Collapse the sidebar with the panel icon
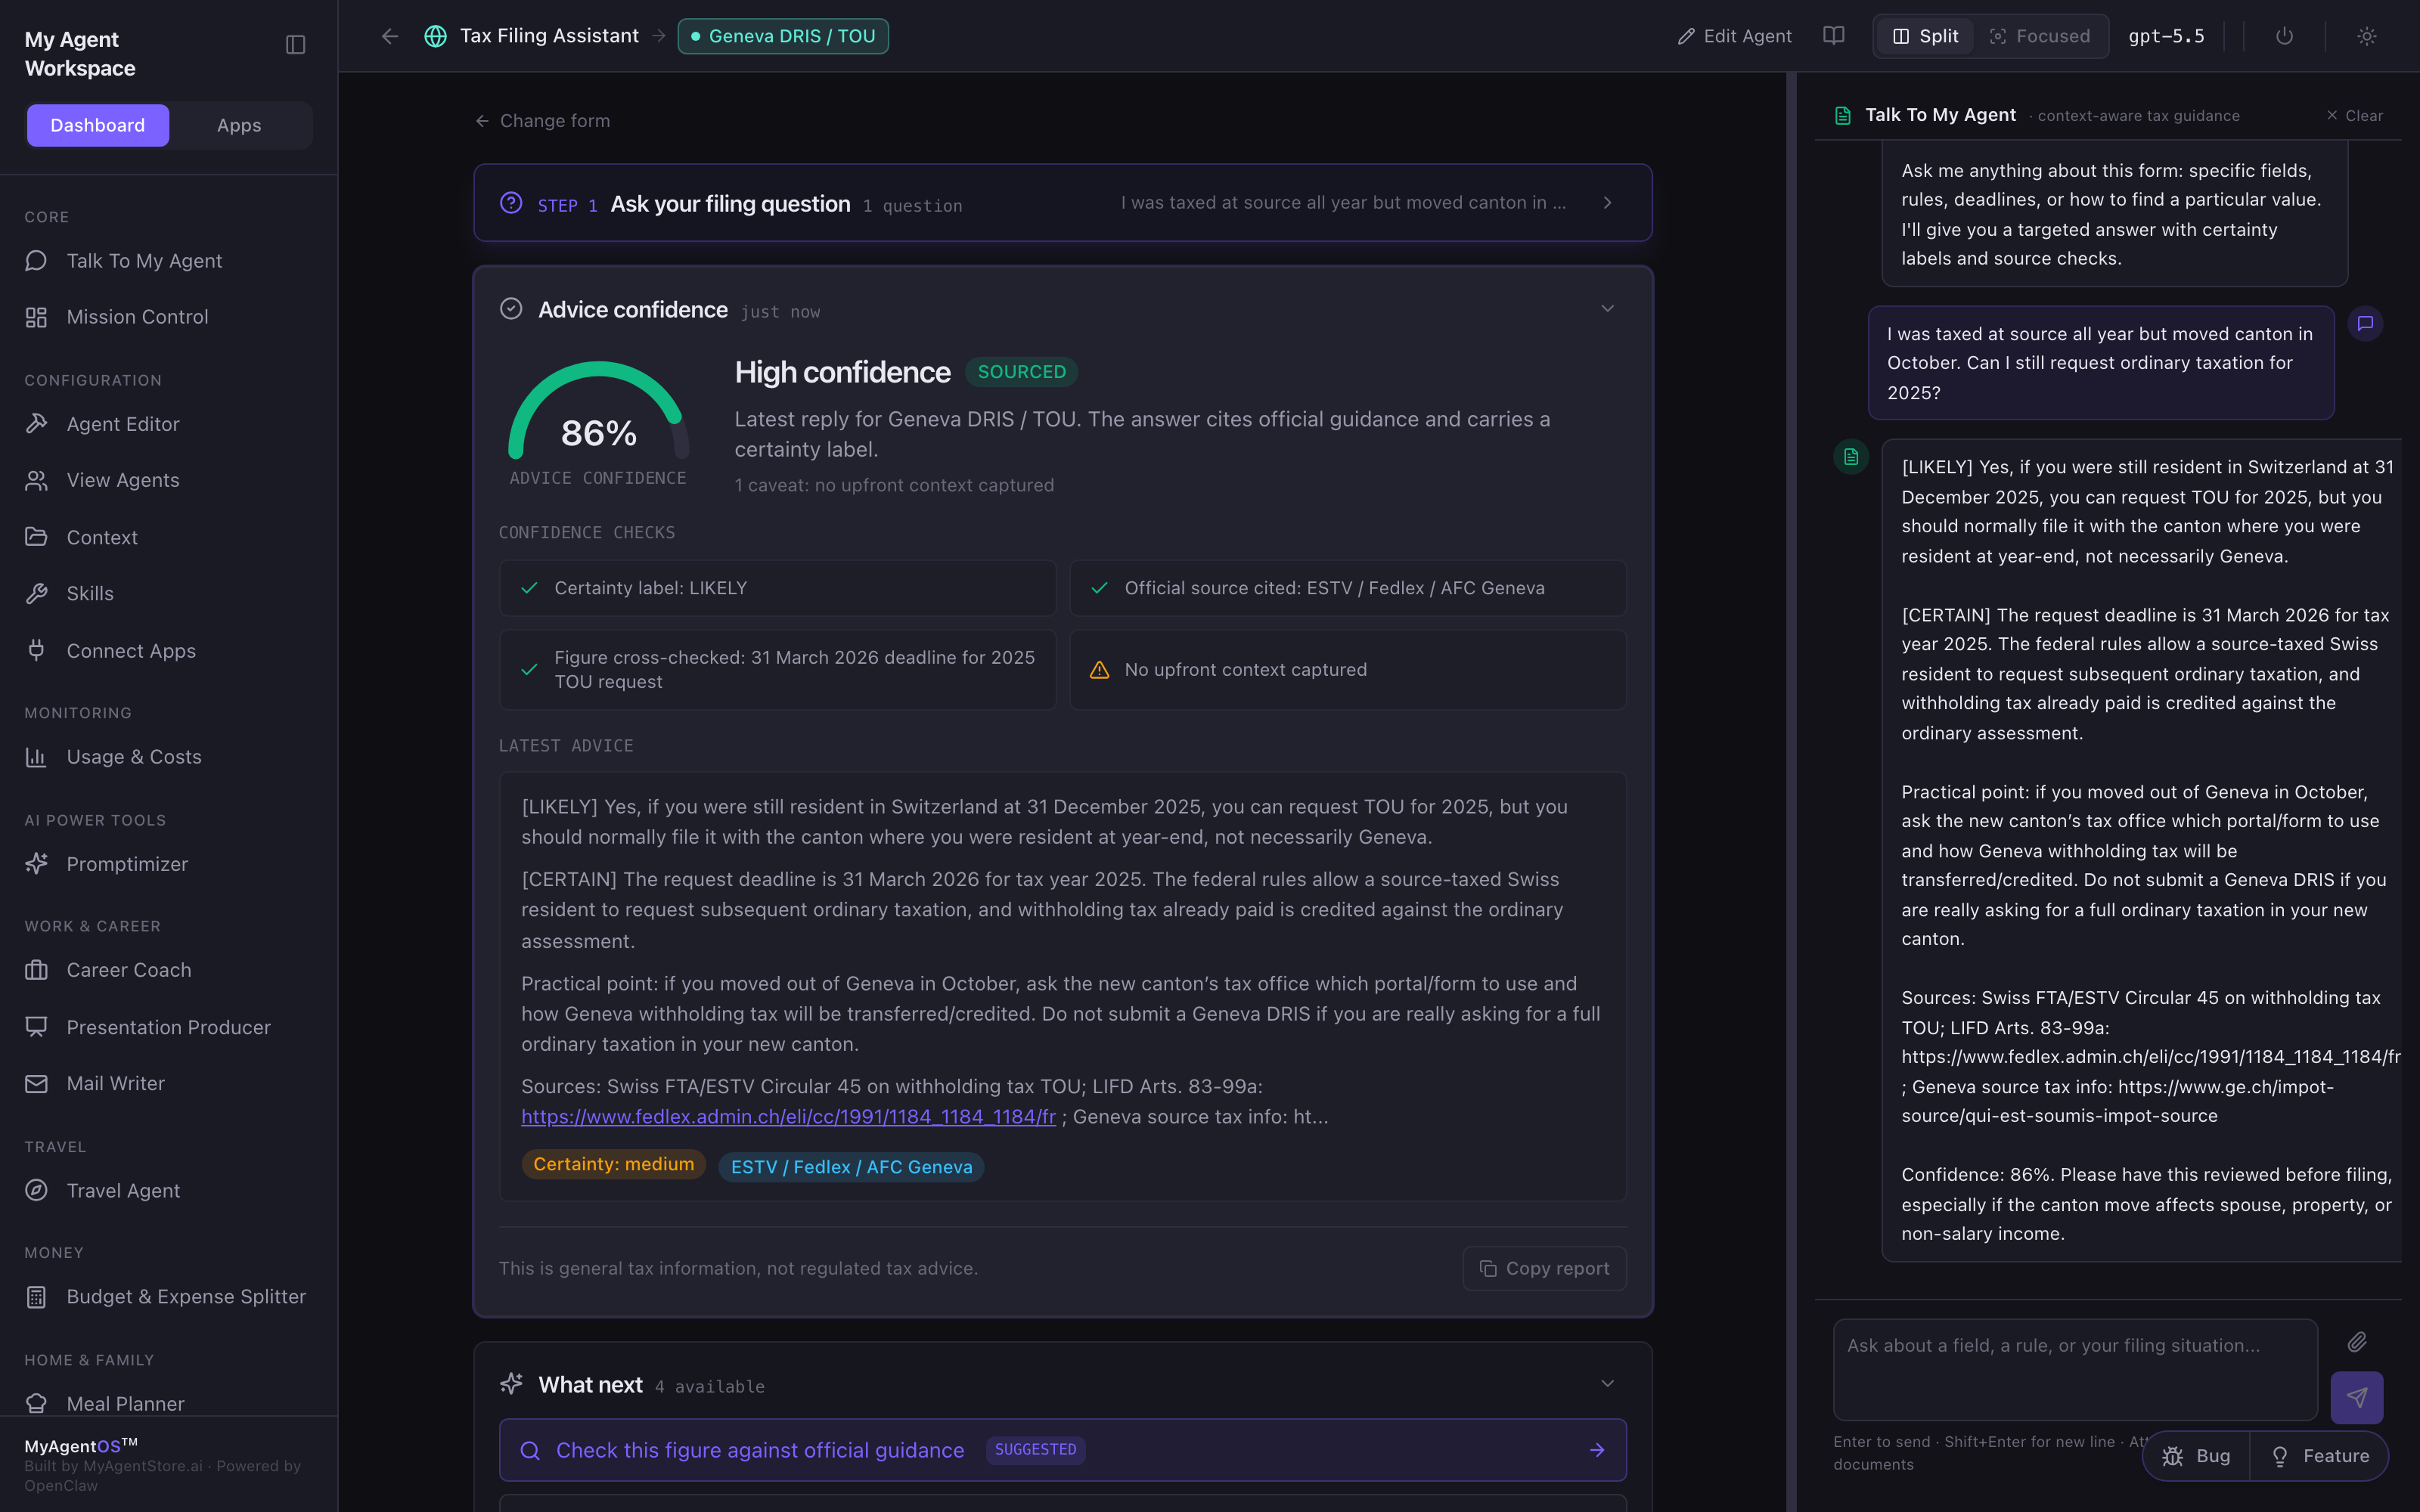This screenshot has height=1512, width=2420. [295, 45]
